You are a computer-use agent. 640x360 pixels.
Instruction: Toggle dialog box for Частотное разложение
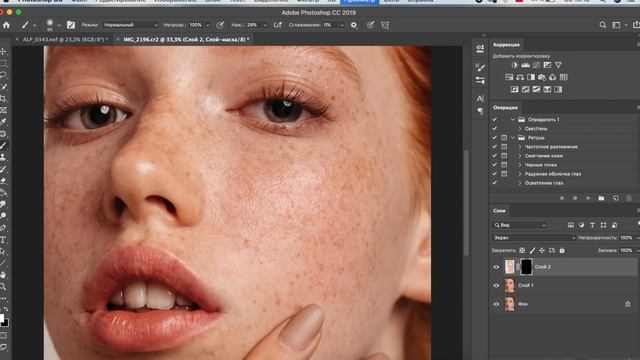click(504, 147)
